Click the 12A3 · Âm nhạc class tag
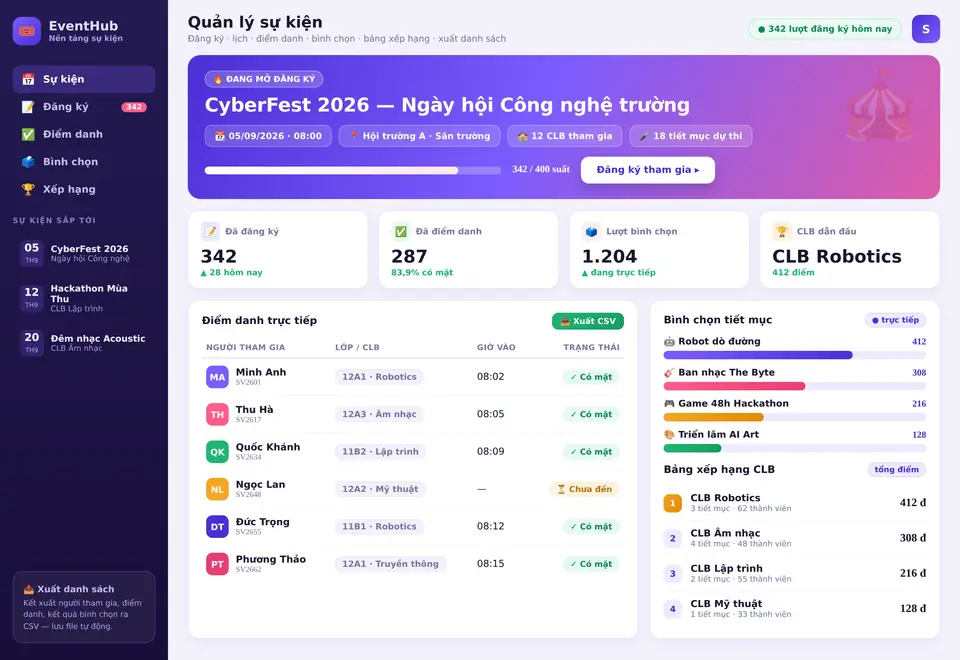Viewport: 960px width, 660px height. click(379, 414)
